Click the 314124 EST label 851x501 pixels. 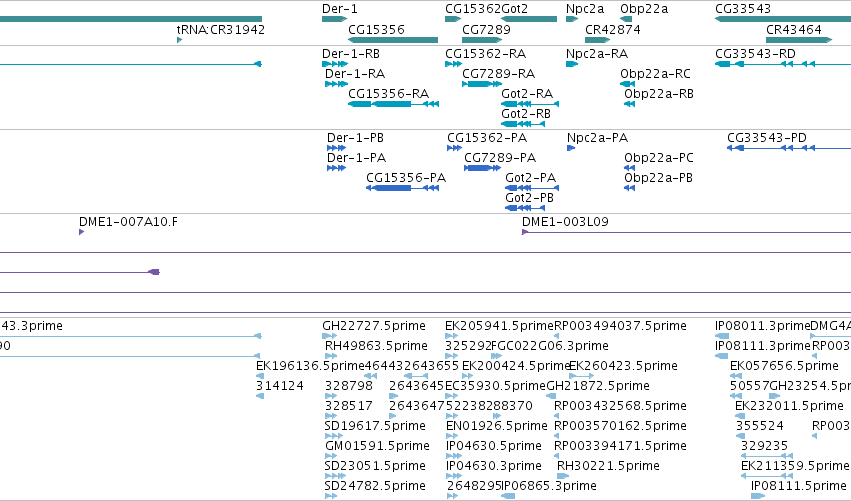pyautogui.click(x=280, y=386)
